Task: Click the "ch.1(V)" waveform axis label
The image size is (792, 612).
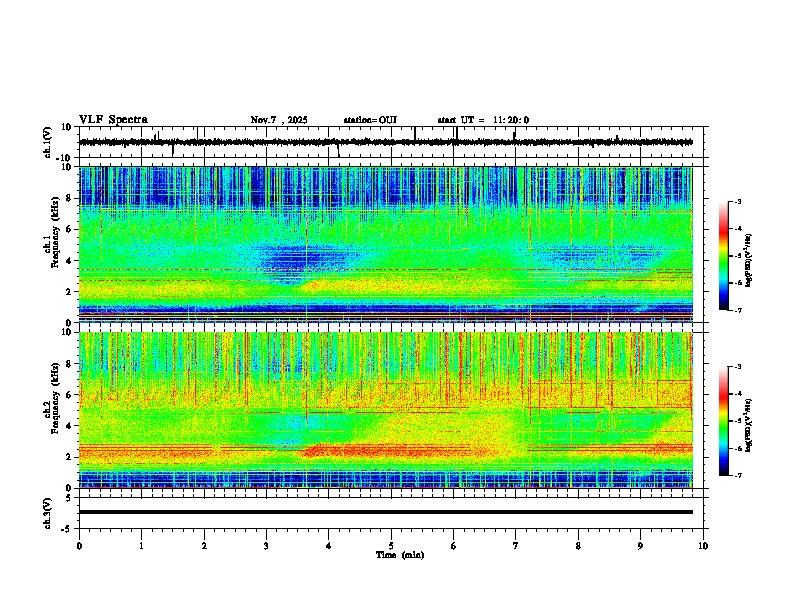Action: pyautogui.click(x=48, y=142)
